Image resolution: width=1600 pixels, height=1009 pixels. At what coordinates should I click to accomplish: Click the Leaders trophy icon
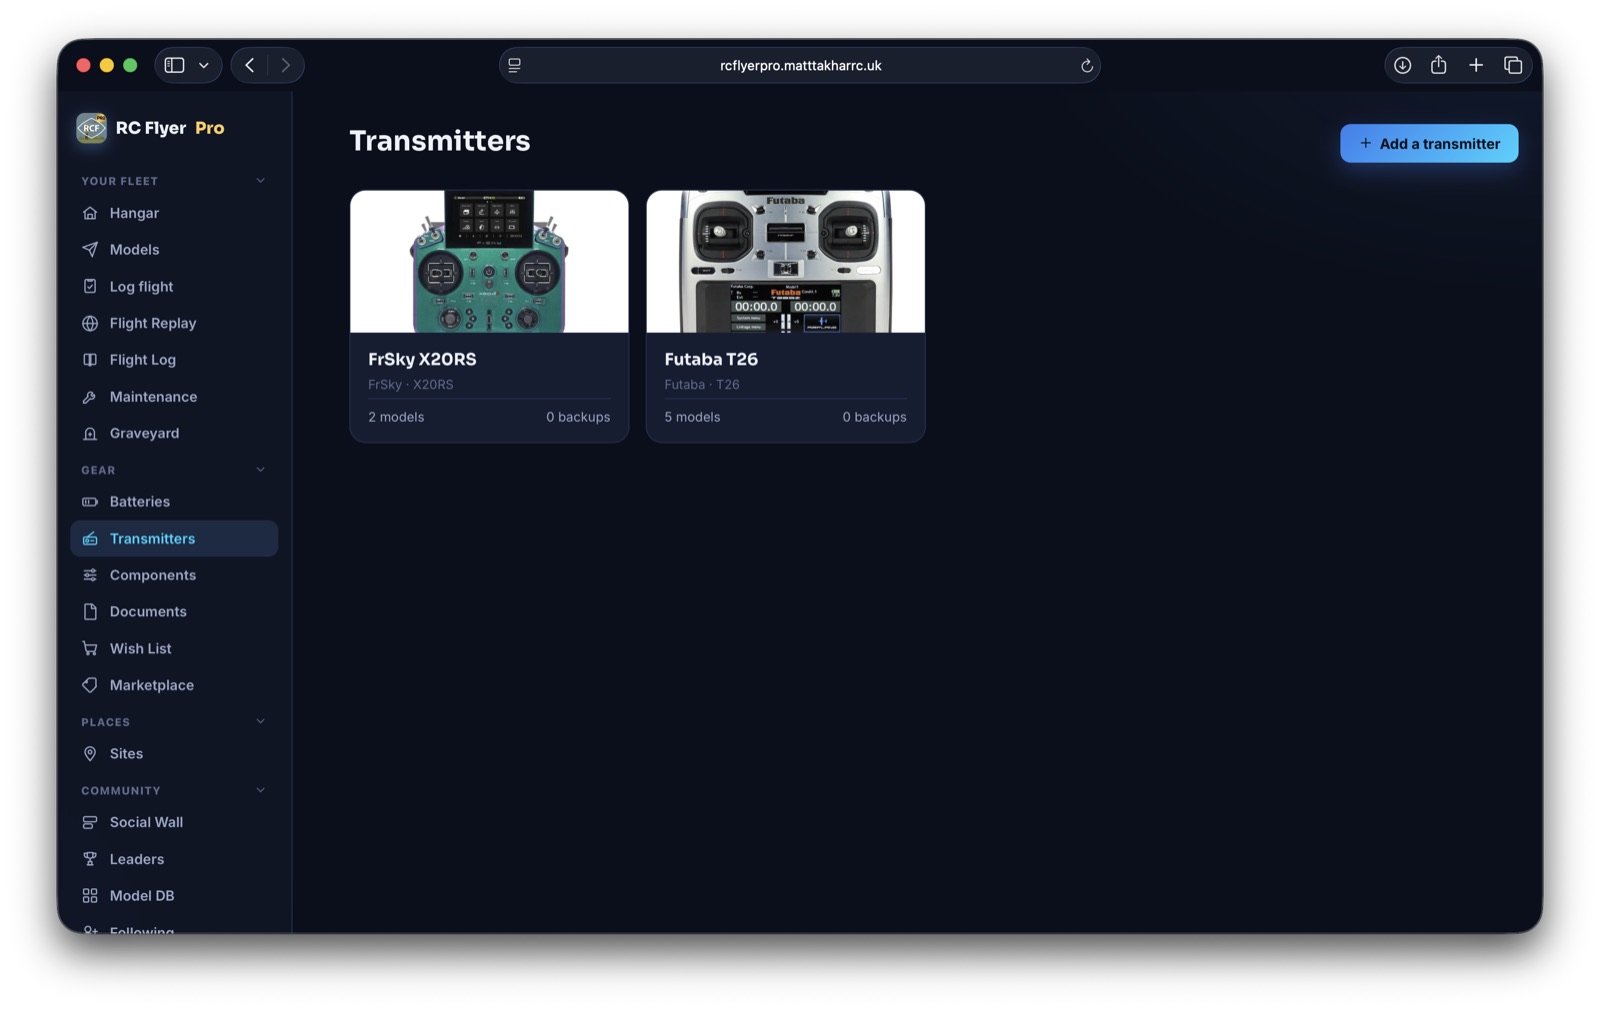coord(90,859)
